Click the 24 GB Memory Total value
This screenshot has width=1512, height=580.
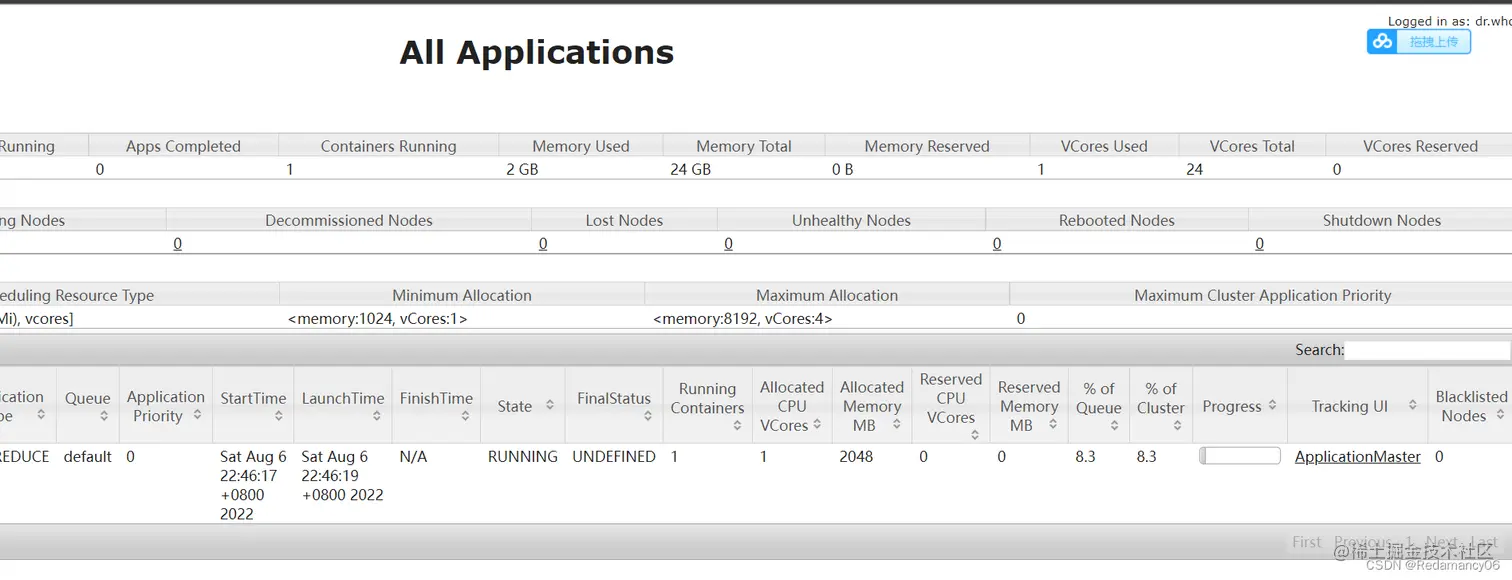coord(690,169)
